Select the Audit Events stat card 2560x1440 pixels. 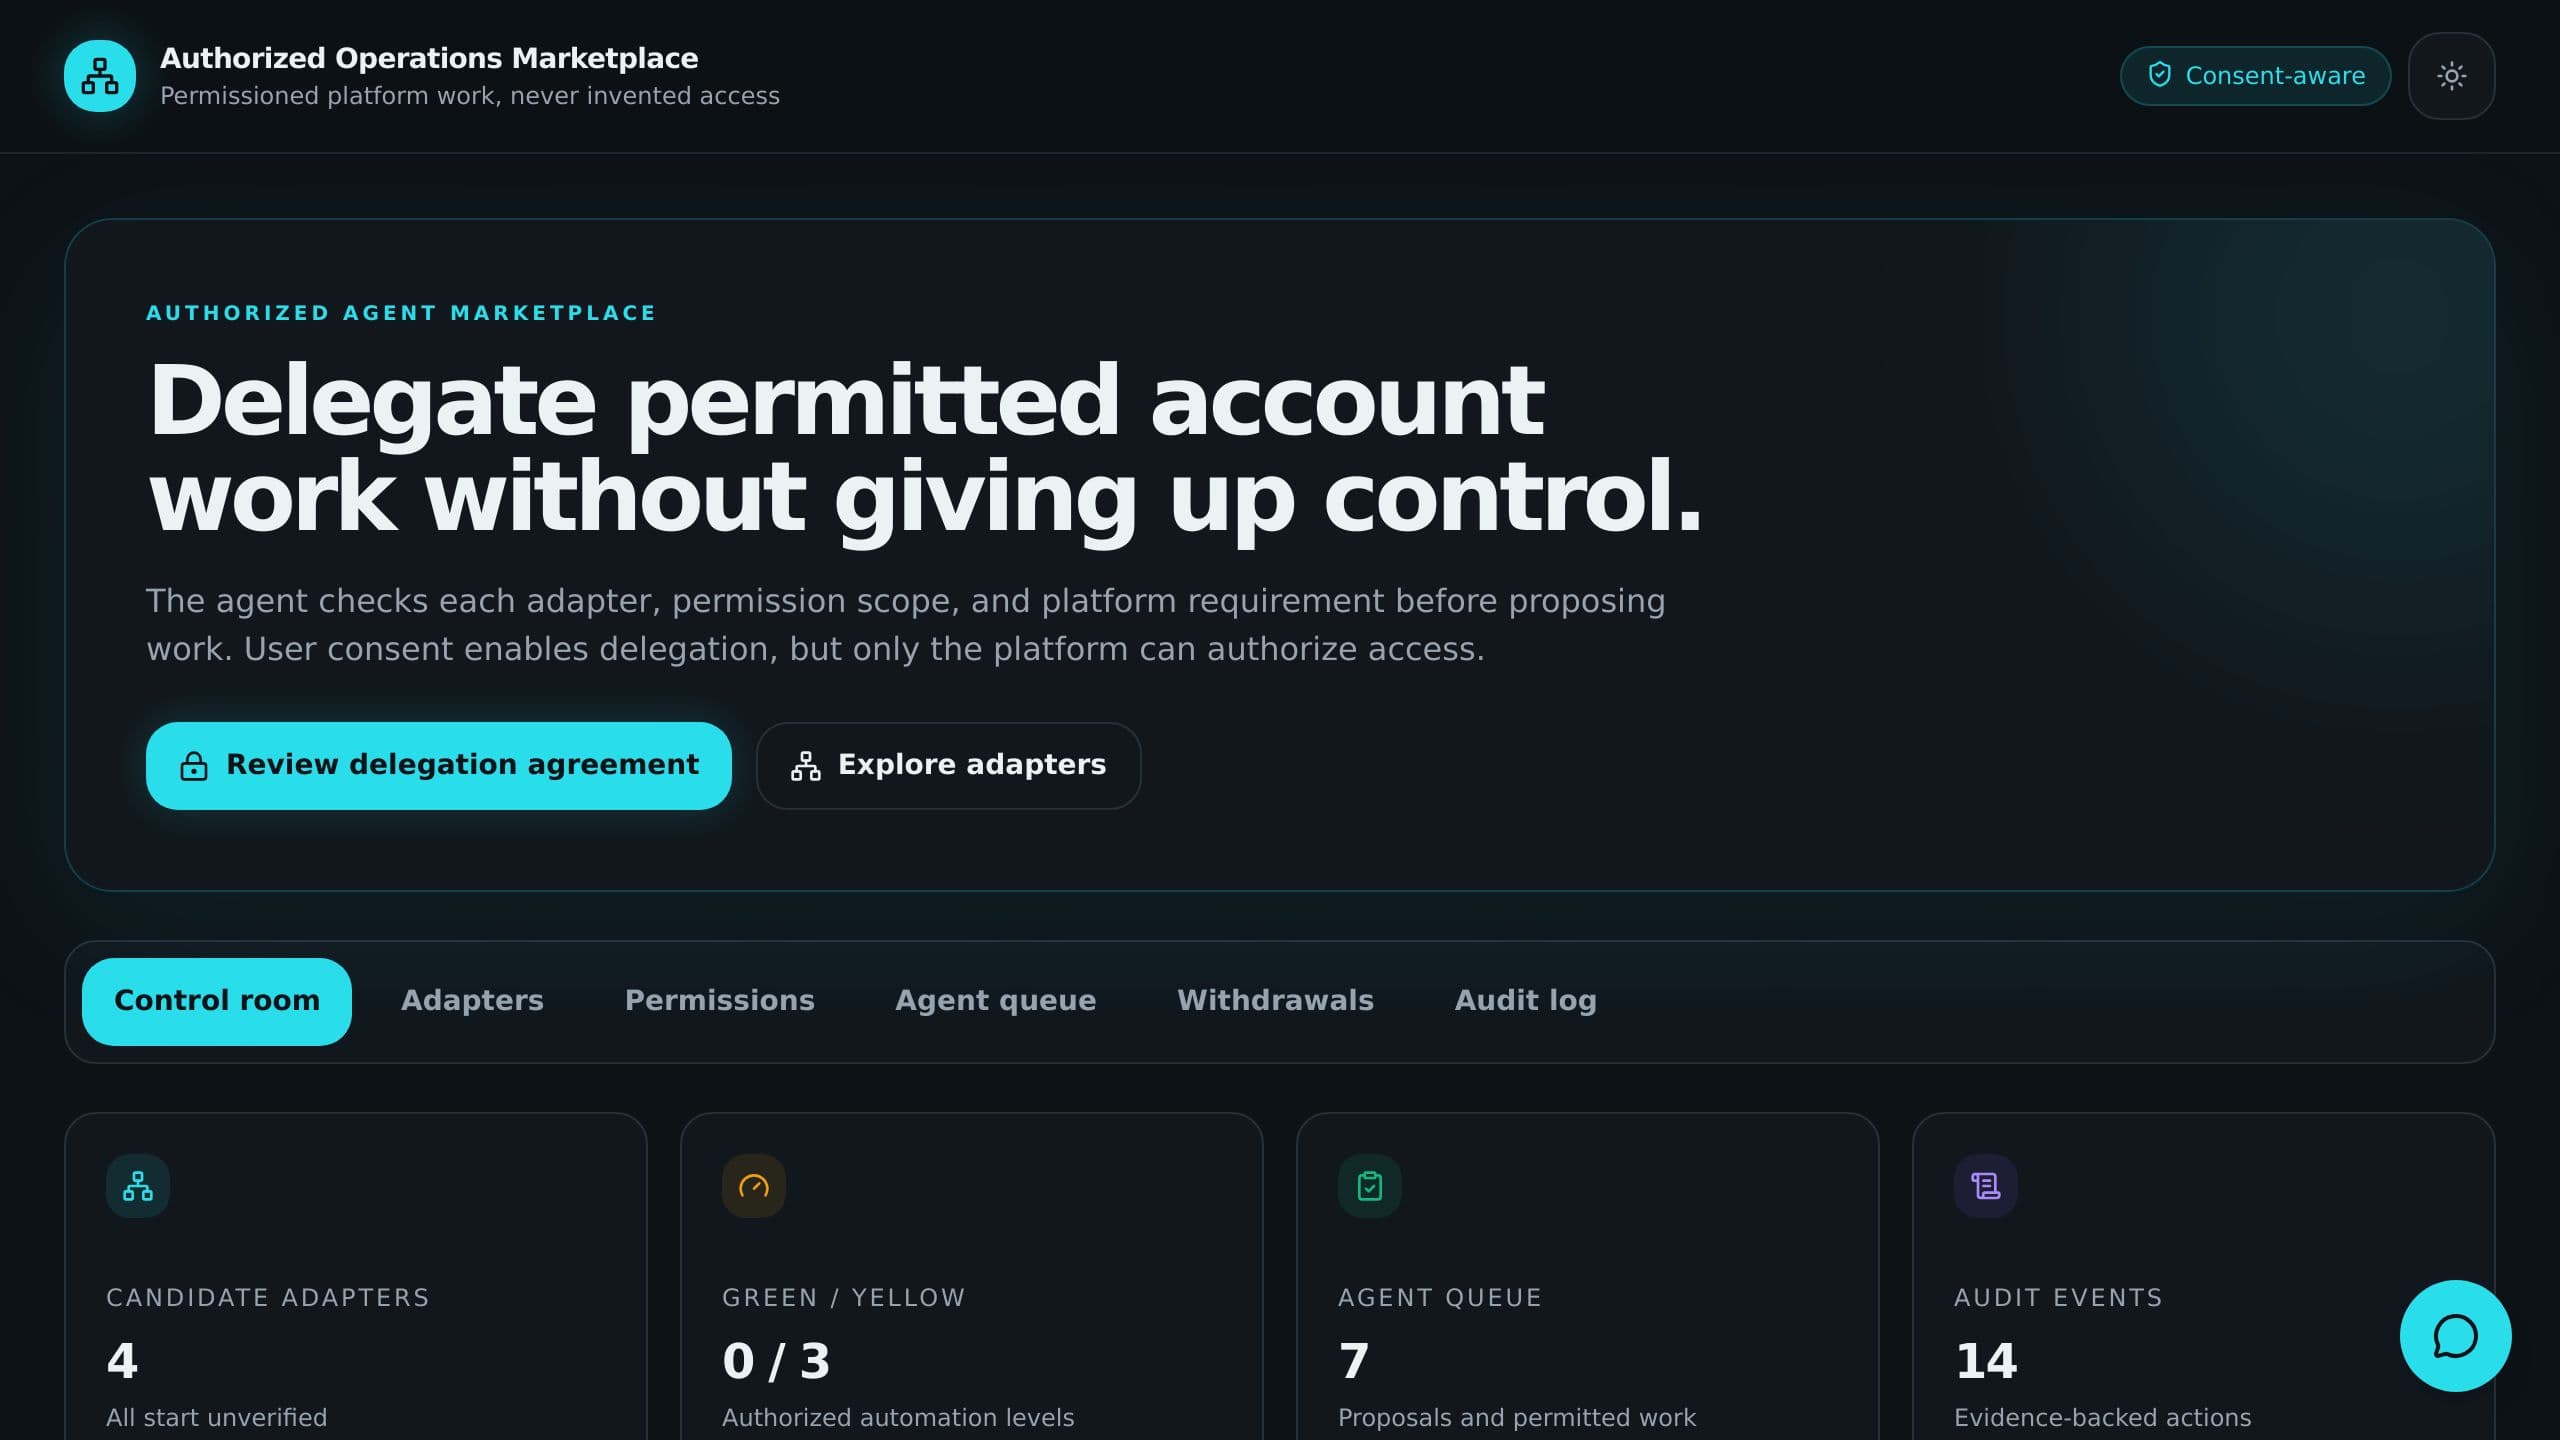point(2203,1276)
